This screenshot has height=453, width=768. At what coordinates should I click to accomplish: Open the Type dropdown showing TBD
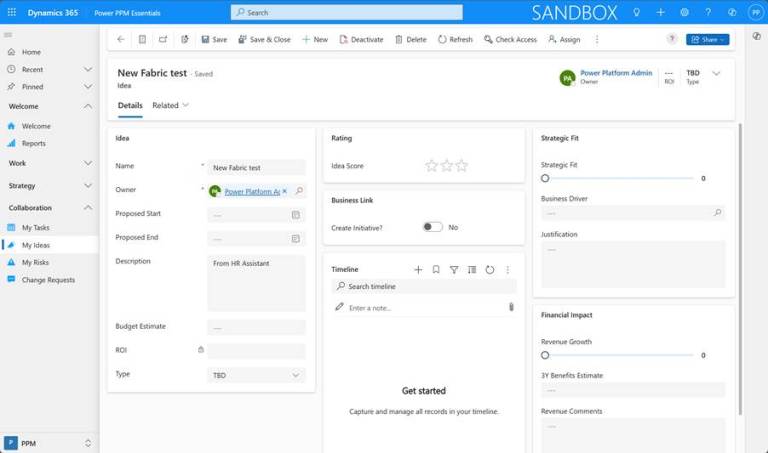[256, 375]
